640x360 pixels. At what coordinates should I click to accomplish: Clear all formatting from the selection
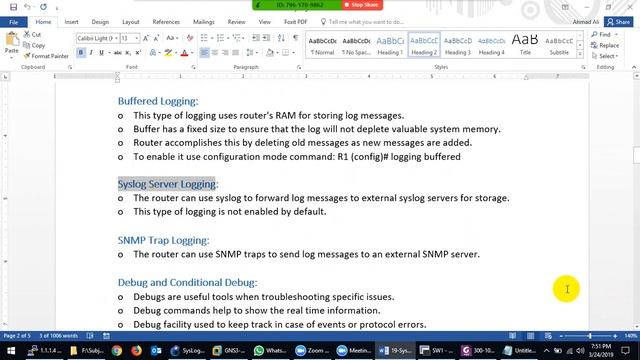point(190,38)
